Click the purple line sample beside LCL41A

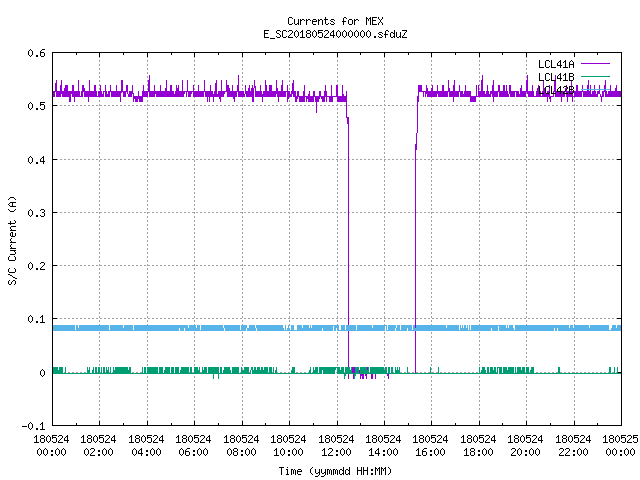(x=595, y=64)
